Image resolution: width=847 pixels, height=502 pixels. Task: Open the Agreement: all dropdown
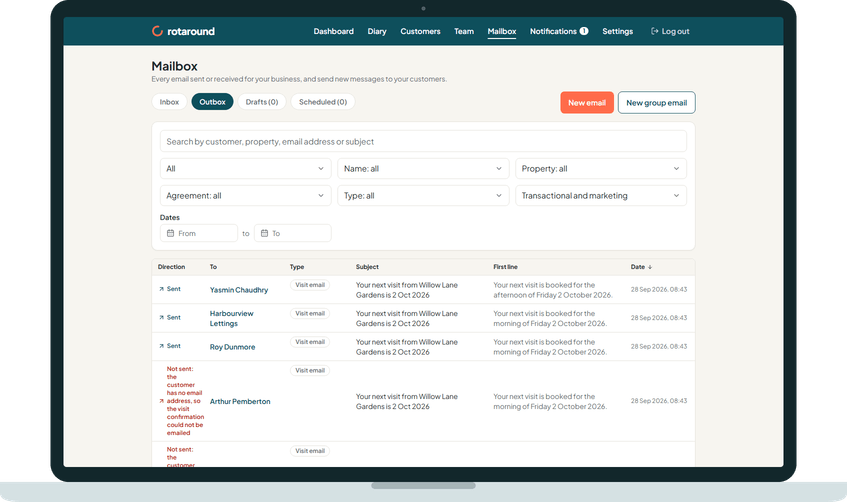click(245, 196)
